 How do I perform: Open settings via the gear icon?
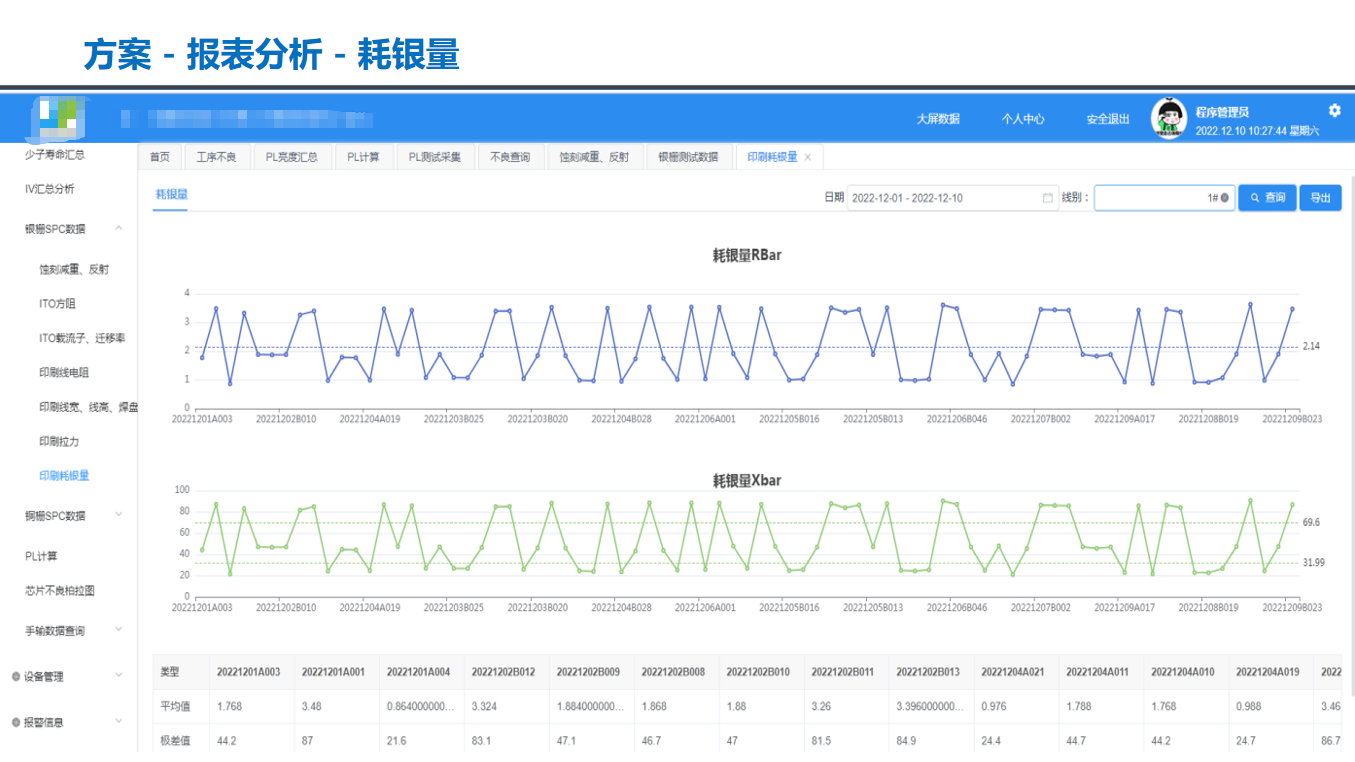tap(1334, 110)
